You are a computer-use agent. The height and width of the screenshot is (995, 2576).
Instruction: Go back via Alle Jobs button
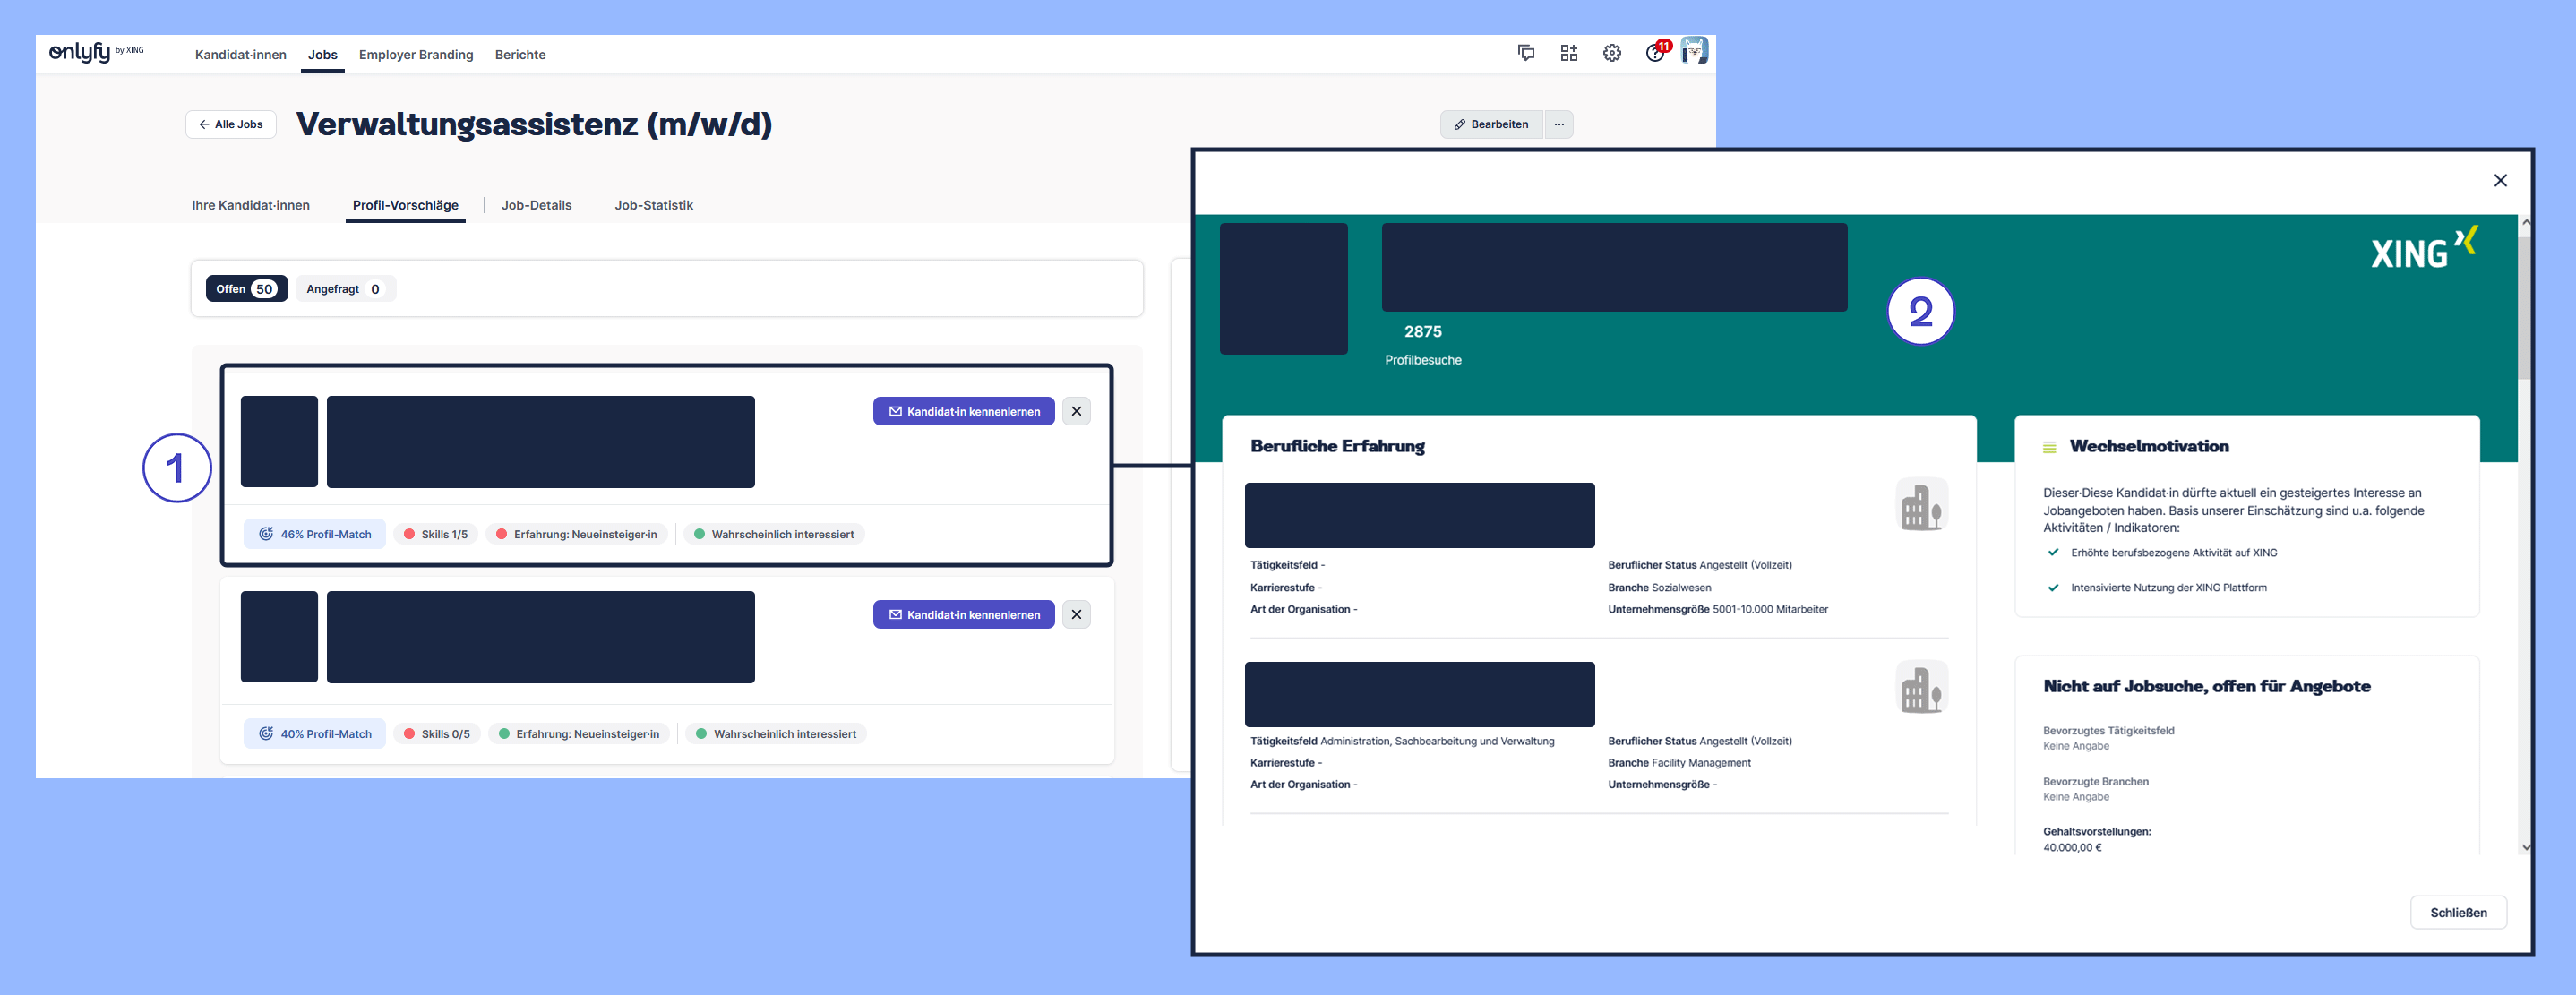pos(231,124)
